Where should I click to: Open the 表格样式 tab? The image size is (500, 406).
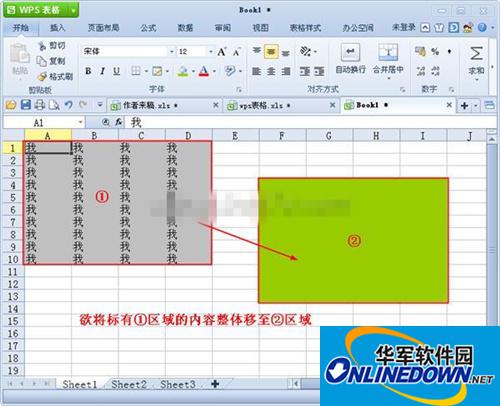[305, 28]
